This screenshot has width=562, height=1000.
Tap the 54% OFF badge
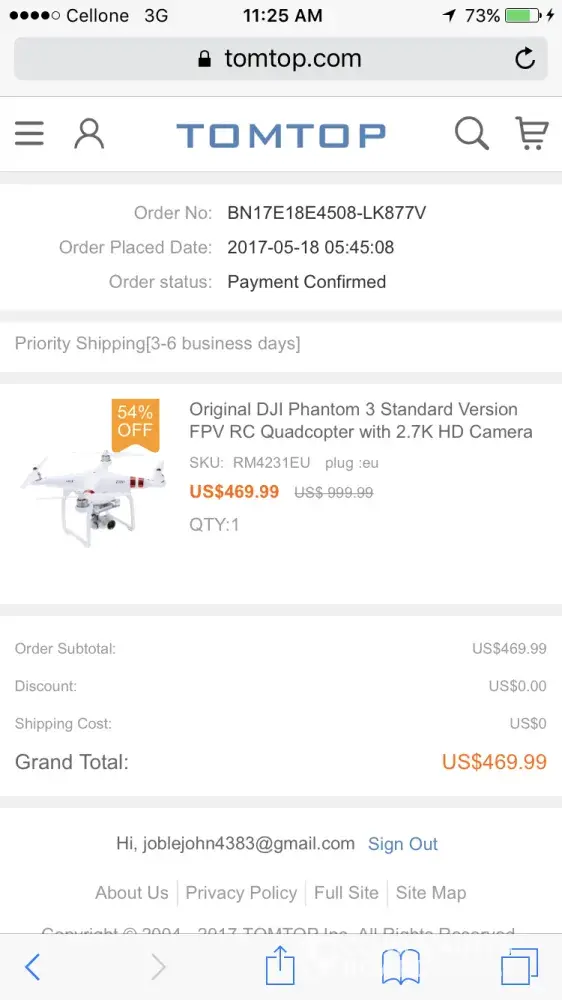tap(135, 422)
